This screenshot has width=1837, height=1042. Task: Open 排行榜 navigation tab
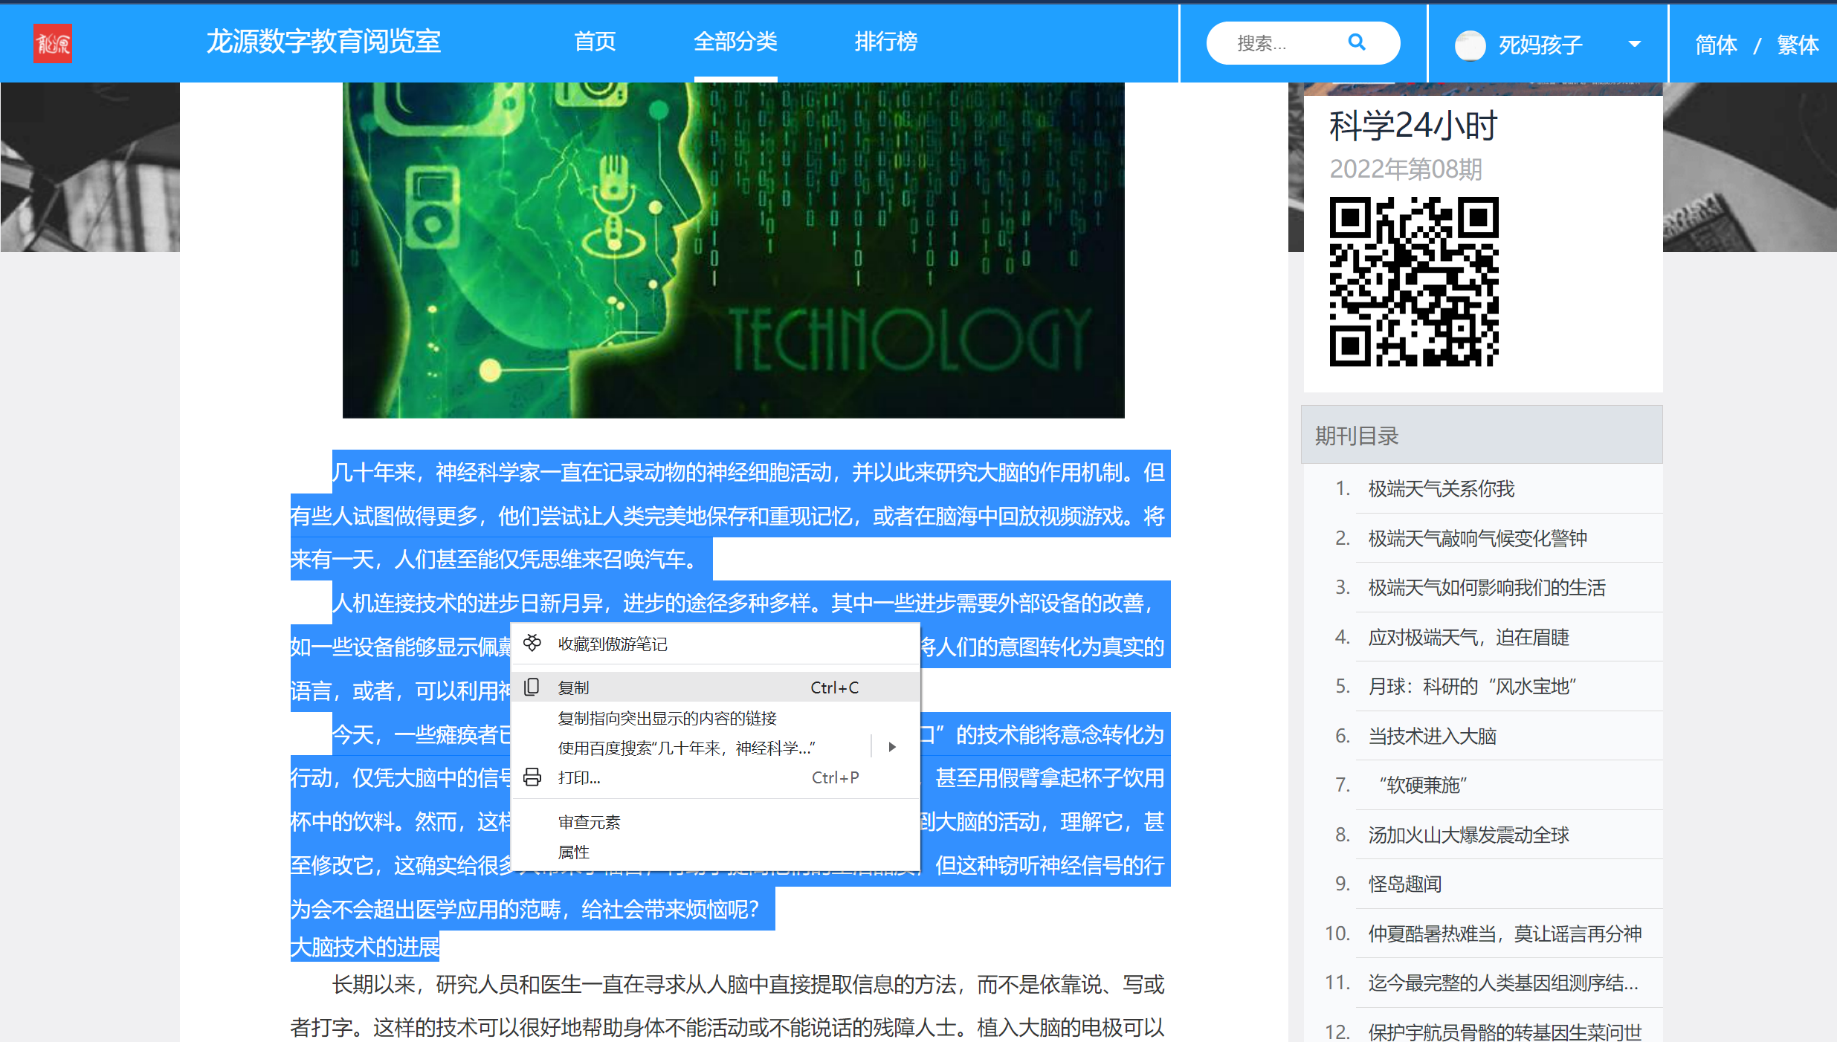pos(886,42)
